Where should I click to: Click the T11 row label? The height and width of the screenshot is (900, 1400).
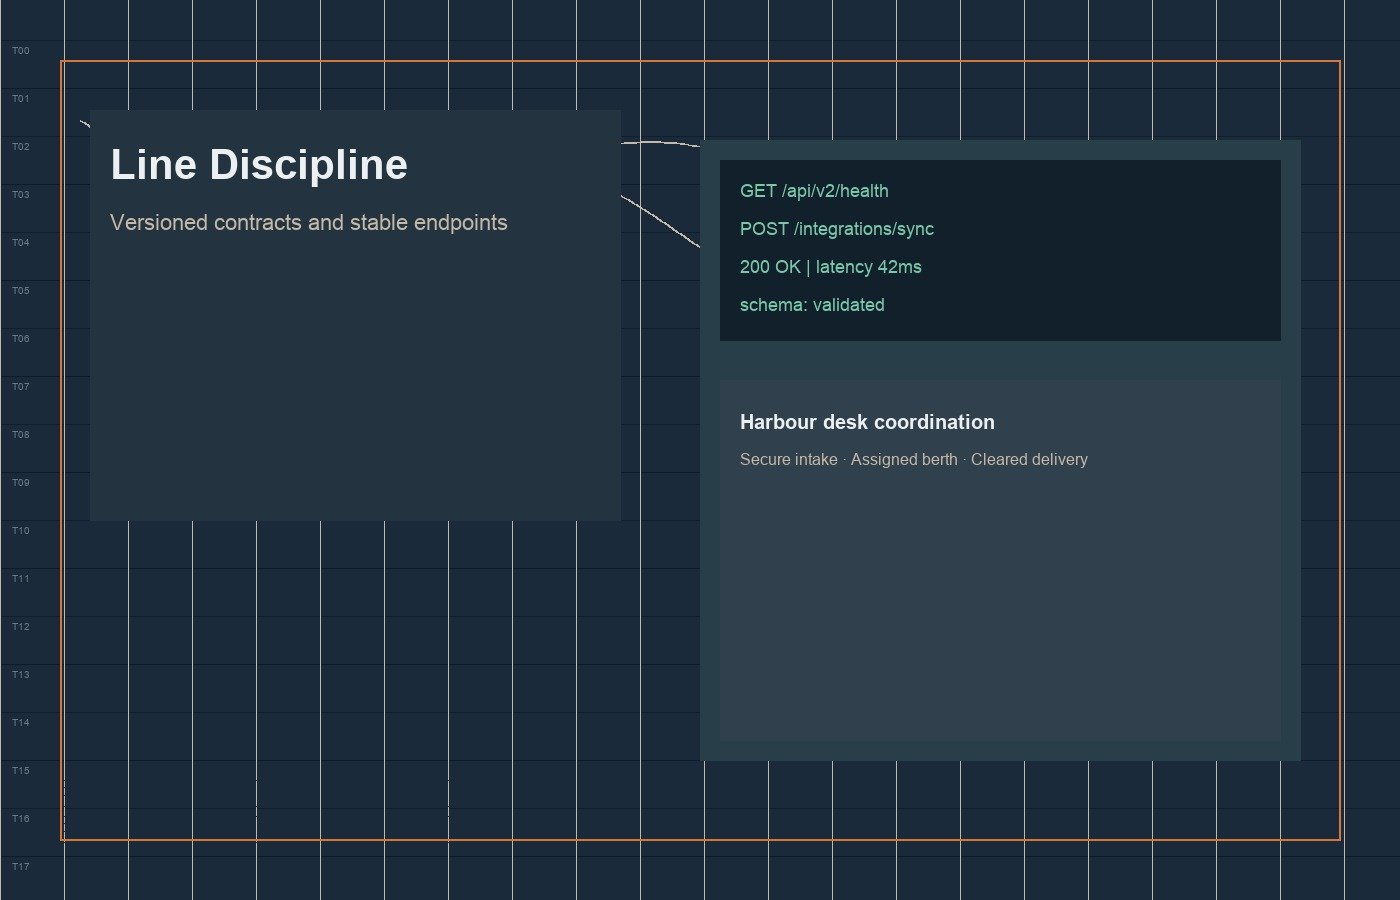click(21, 579)
